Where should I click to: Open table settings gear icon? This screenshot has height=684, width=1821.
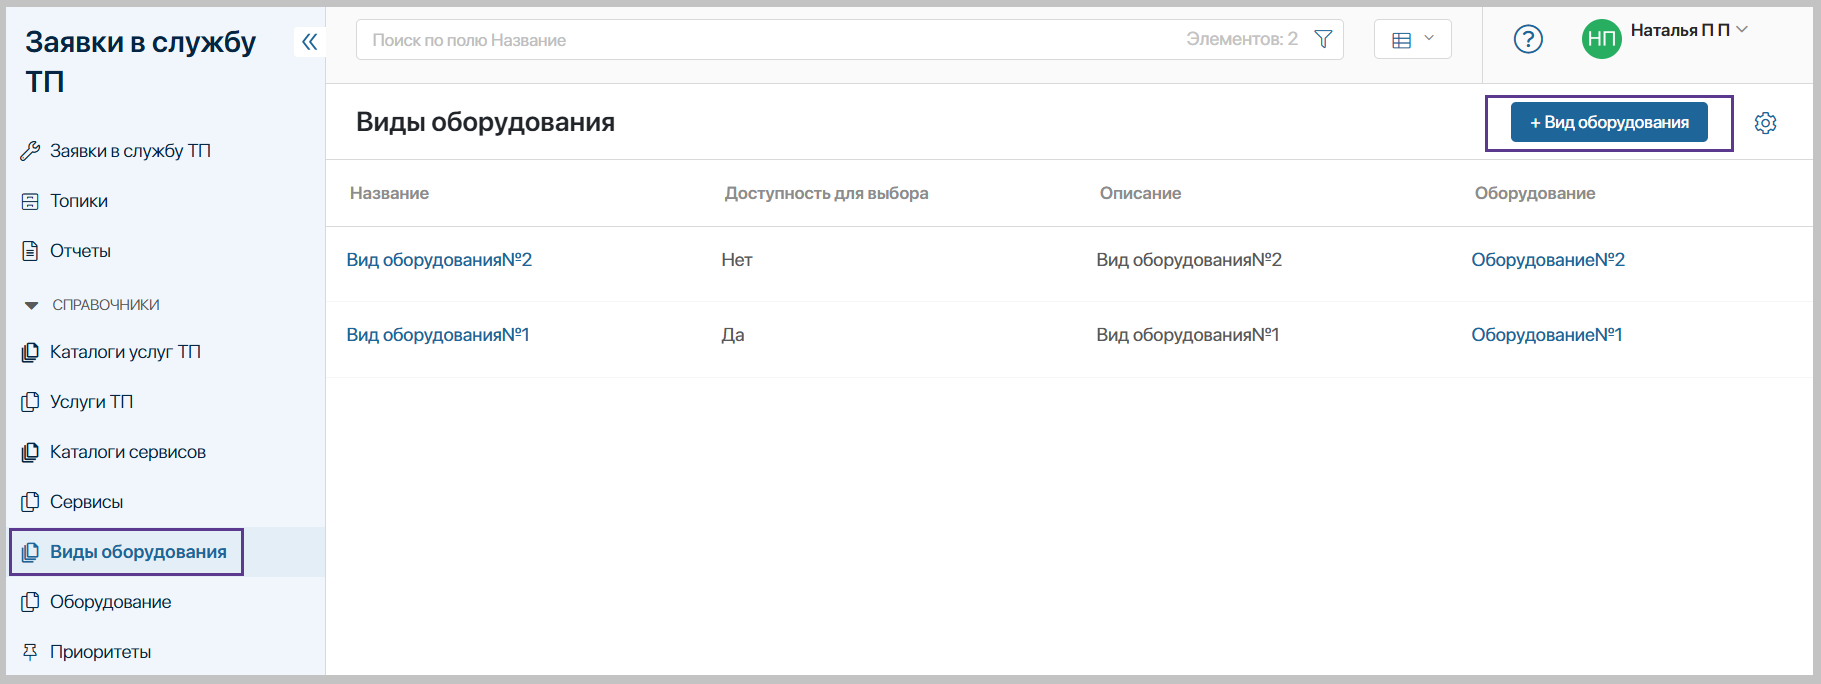[1766, 123]
